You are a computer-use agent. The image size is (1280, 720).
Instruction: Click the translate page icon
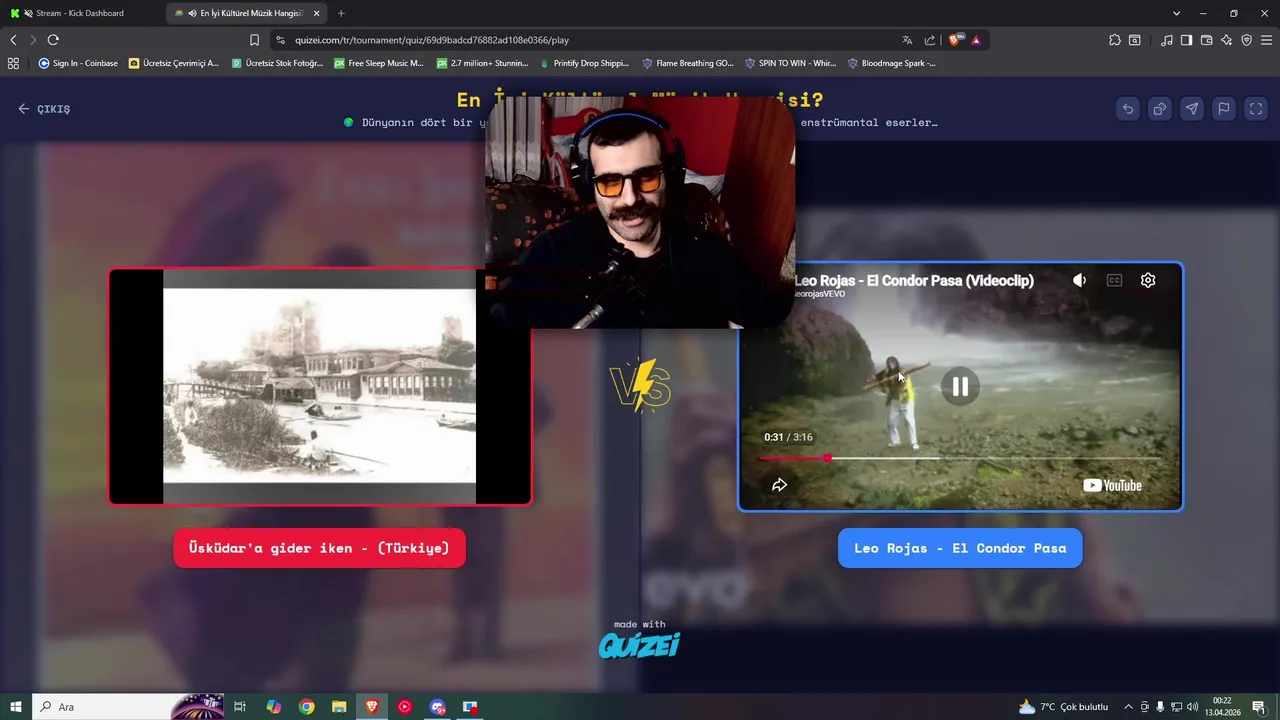(907, 40)
